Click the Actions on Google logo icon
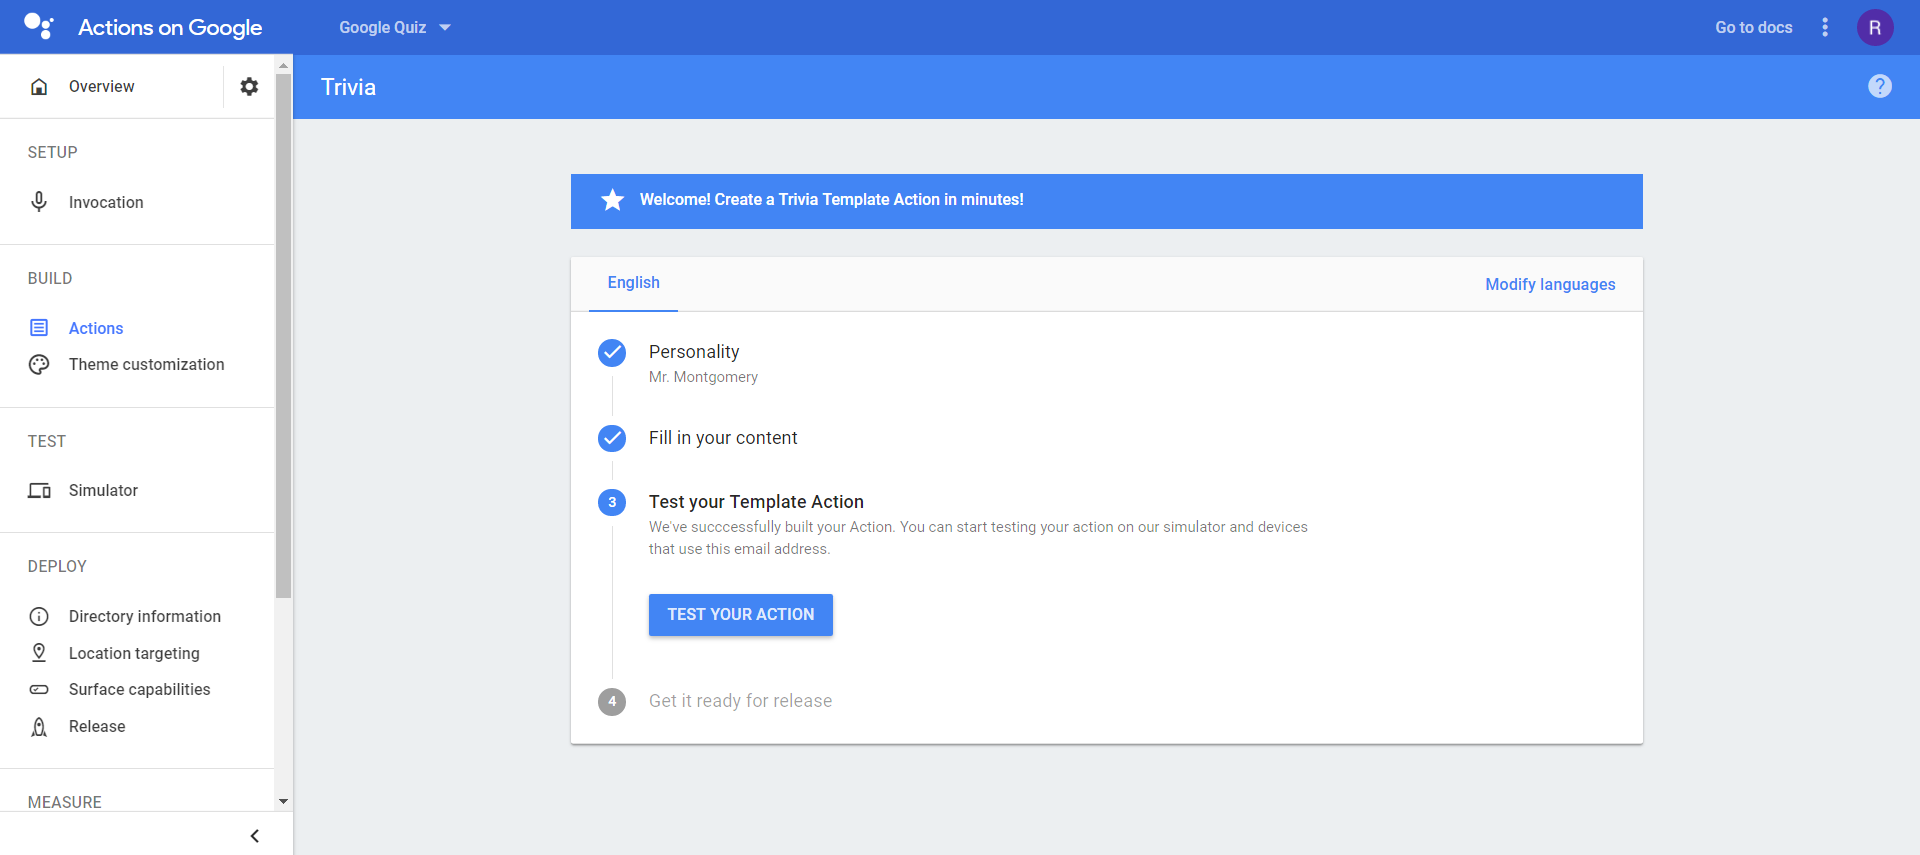The width and height of the screenshot is (1920, 855). tap(38, 27)
